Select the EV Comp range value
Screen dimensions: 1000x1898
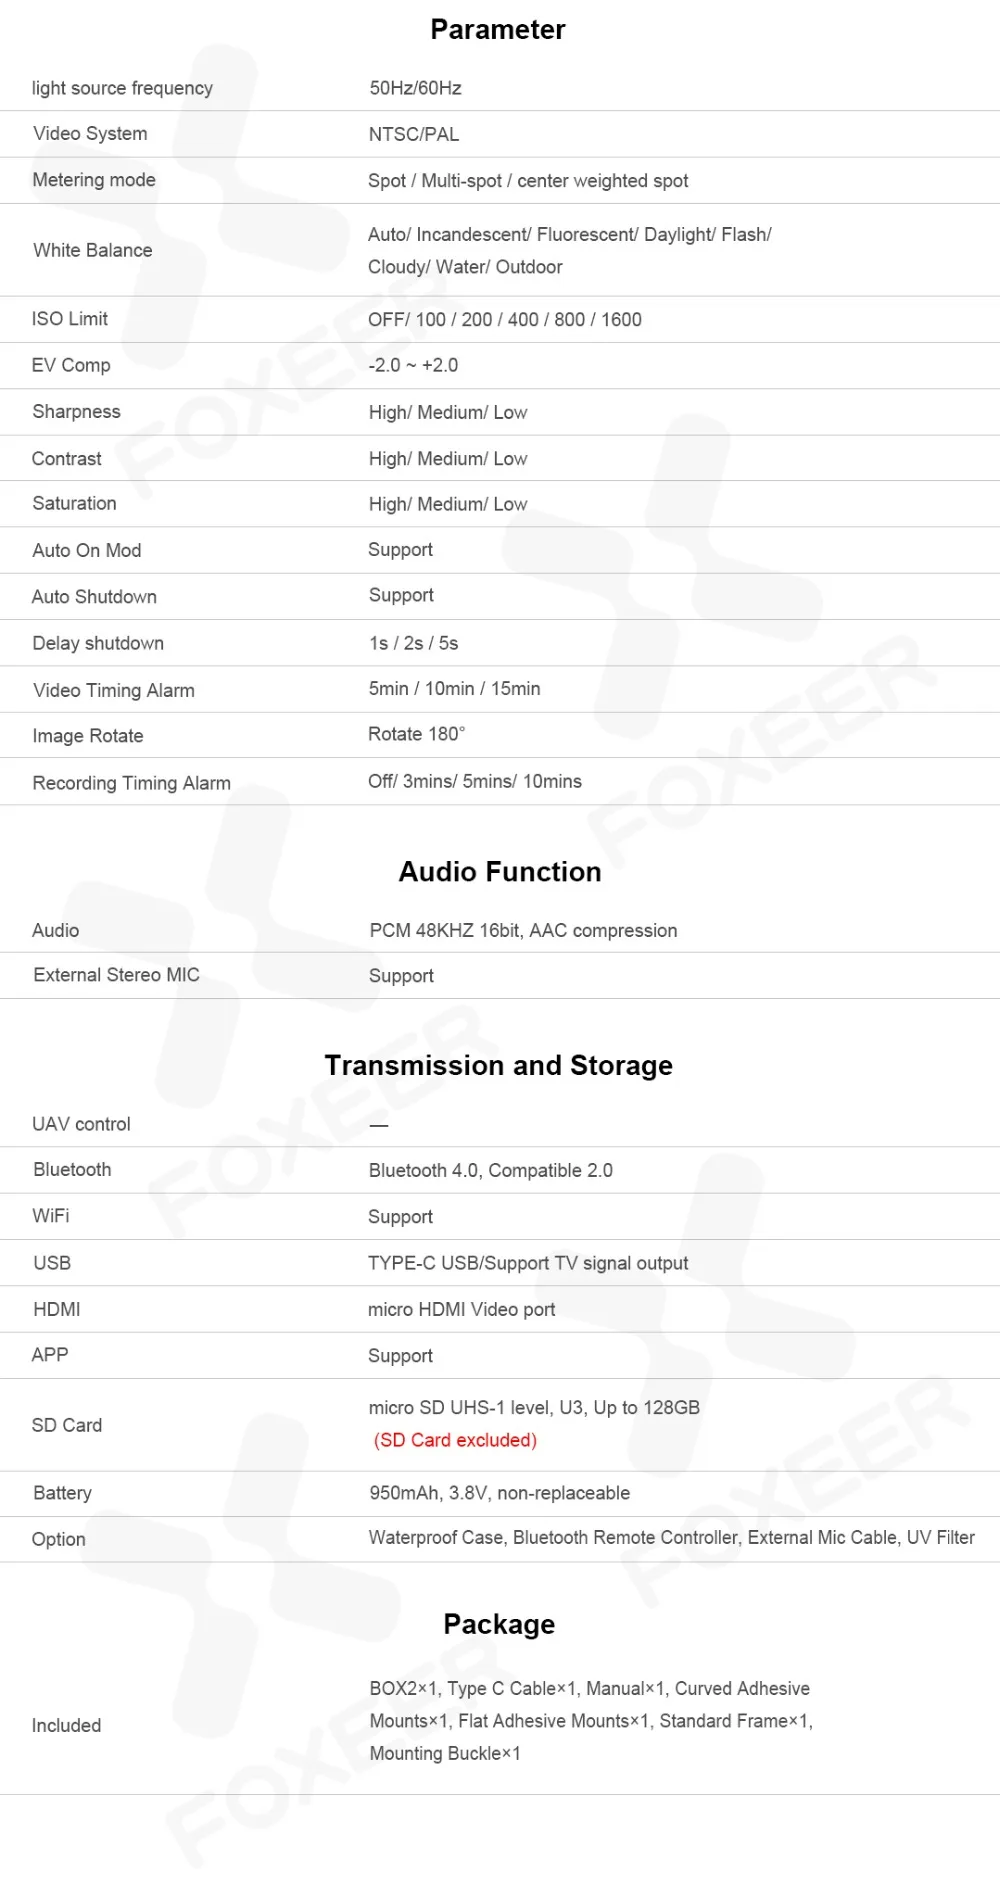coord(413,365)
